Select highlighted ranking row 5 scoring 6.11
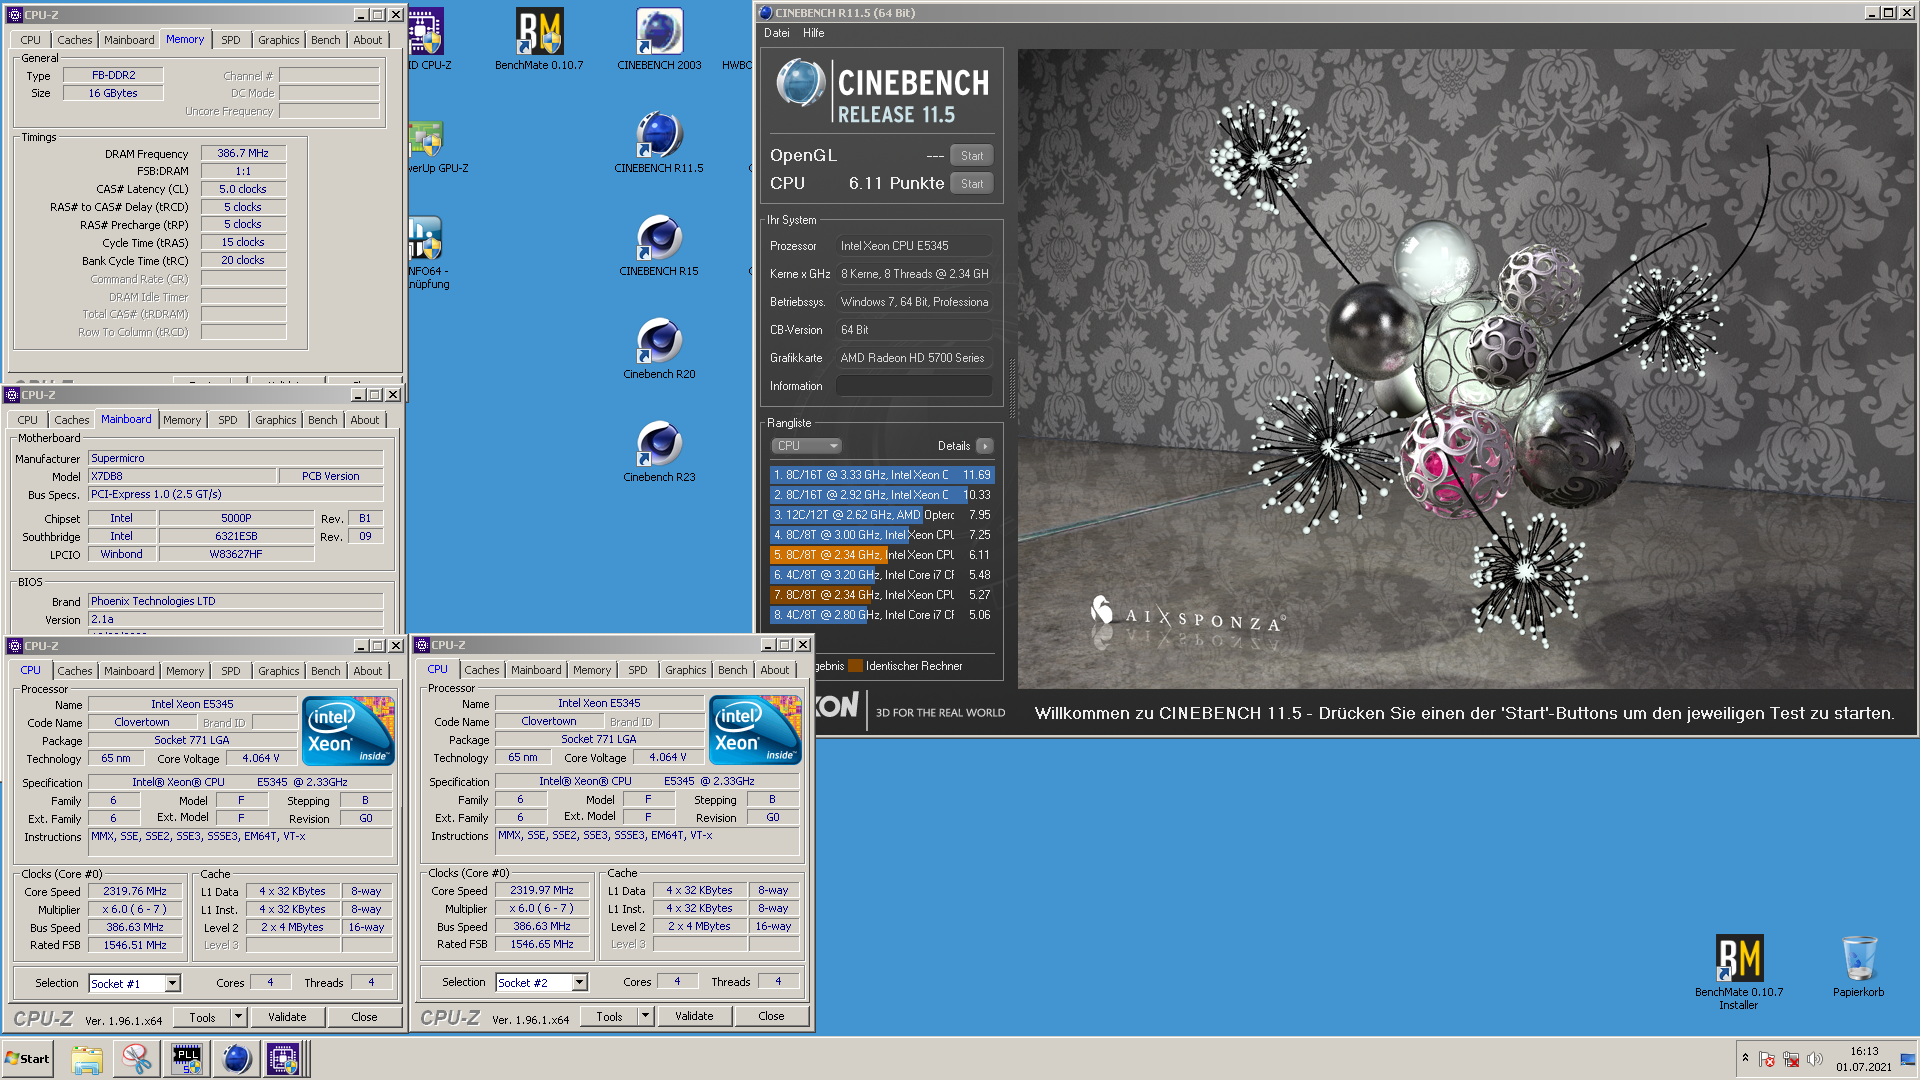The width and height of the screenshot is (1920, 1080). click(x=882, y=555)
